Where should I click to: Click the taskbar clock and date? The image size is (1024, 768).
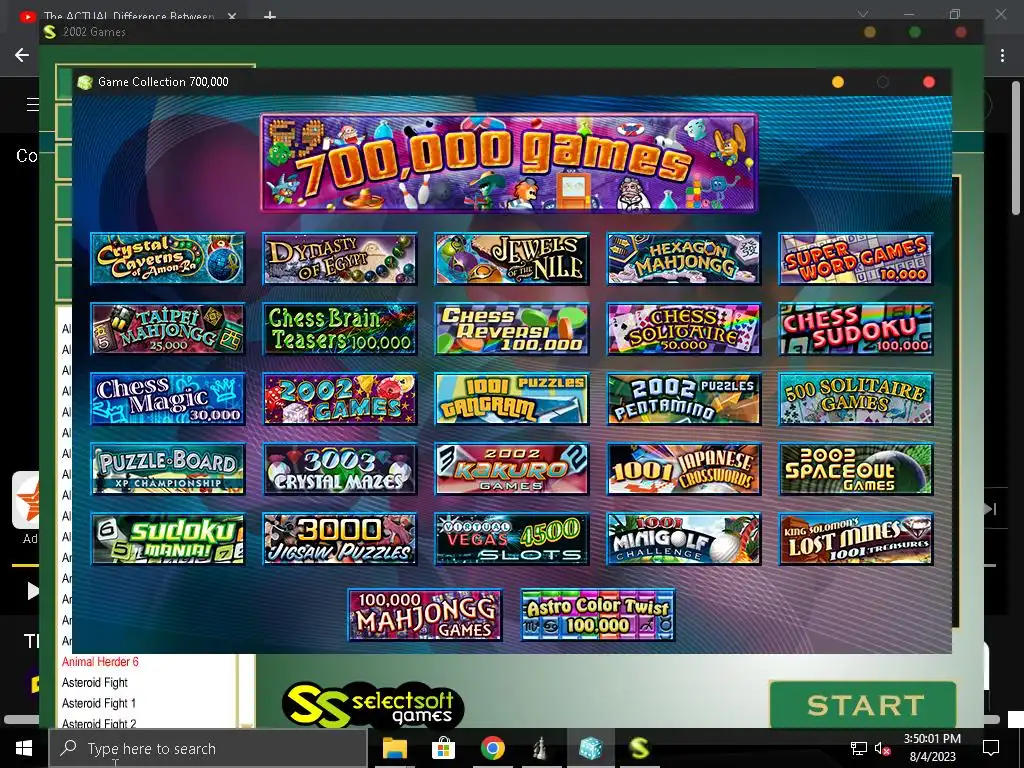tap(932, 748)
